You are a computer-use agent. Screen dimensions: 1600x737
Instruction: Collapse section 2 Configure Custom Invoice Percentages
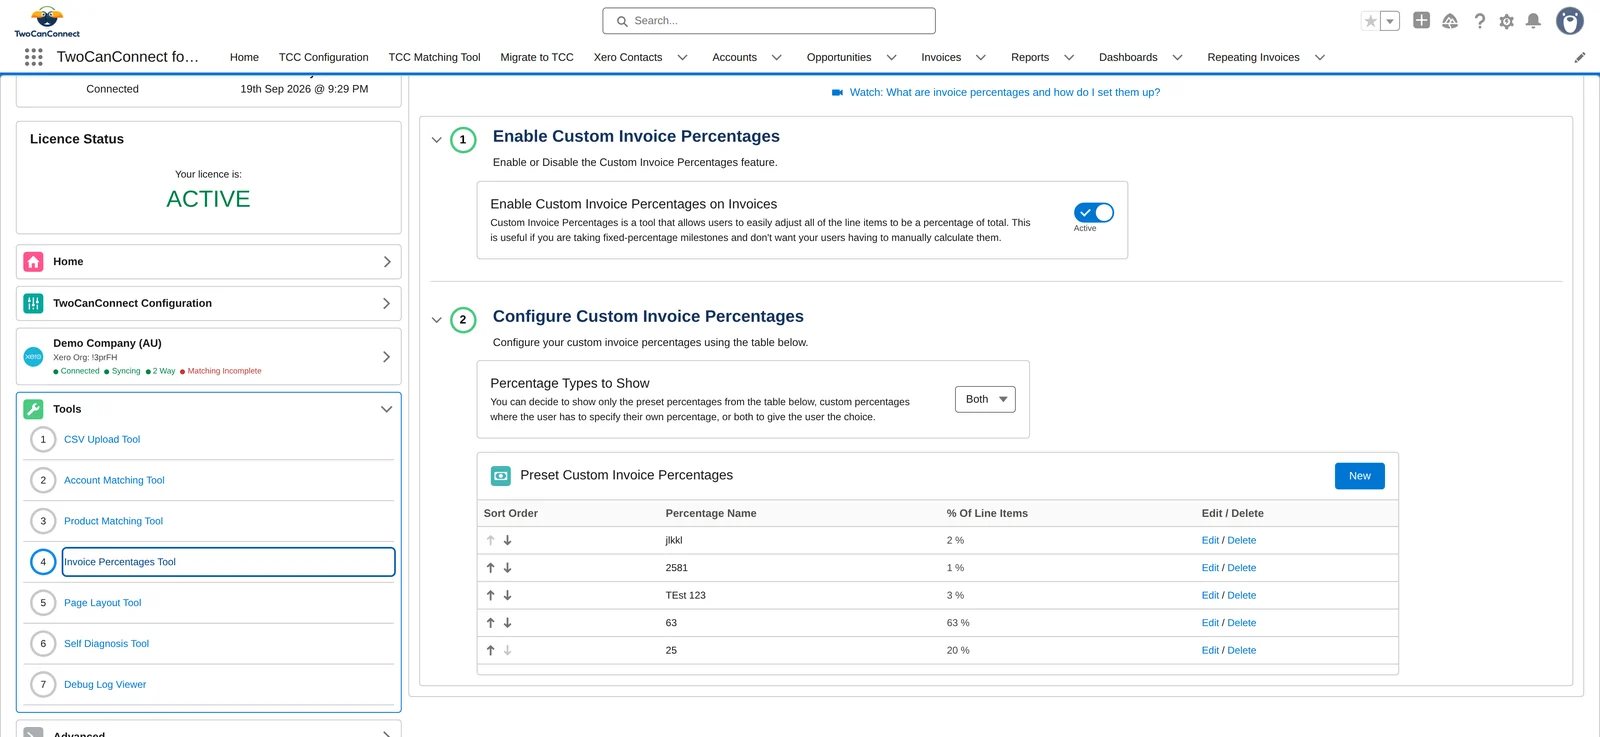point(436,320)
